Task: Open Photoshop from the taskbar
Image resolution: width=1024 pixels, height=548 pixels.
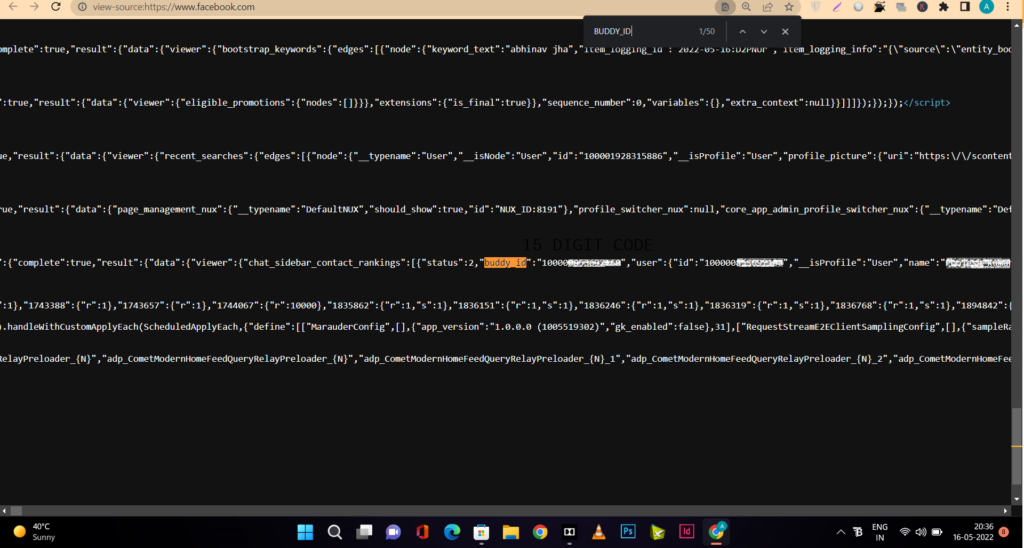Action: pyautogui.click(x=628, y=532)
